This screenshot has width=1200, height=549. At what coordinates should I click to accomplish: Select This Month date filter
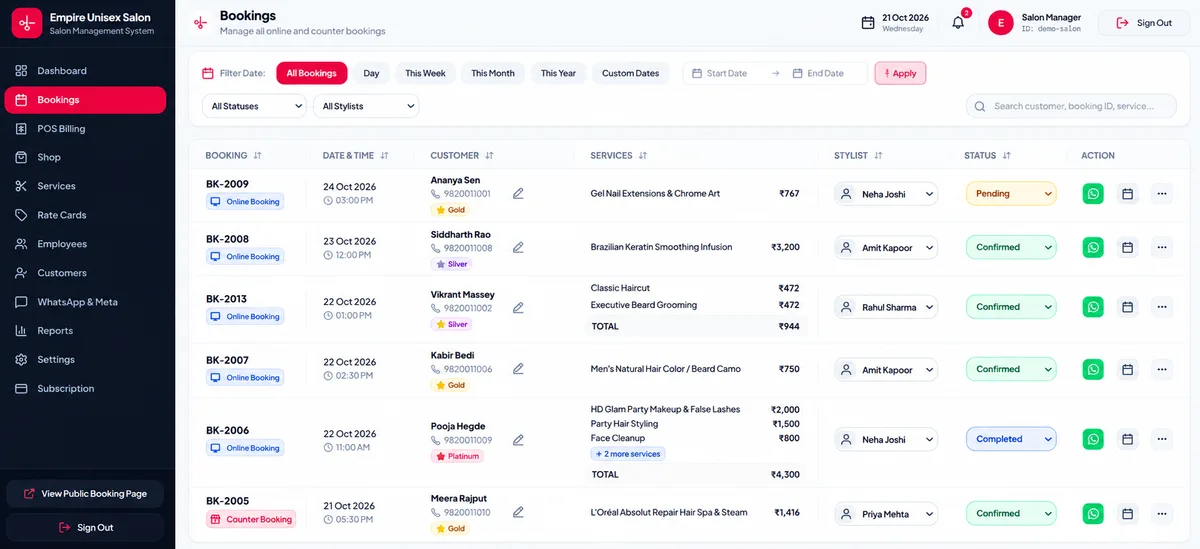pyautogui.click(x=493, y=73)
